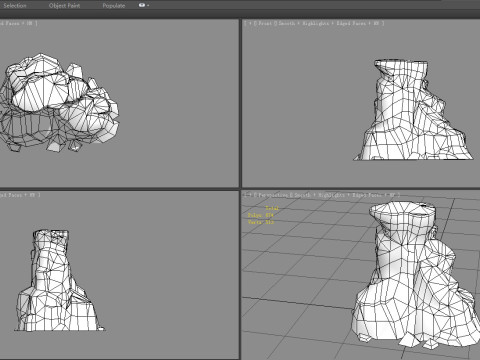Click the yellow Verts count statistic
Viewport: 480px width, 360px height.
261,222
